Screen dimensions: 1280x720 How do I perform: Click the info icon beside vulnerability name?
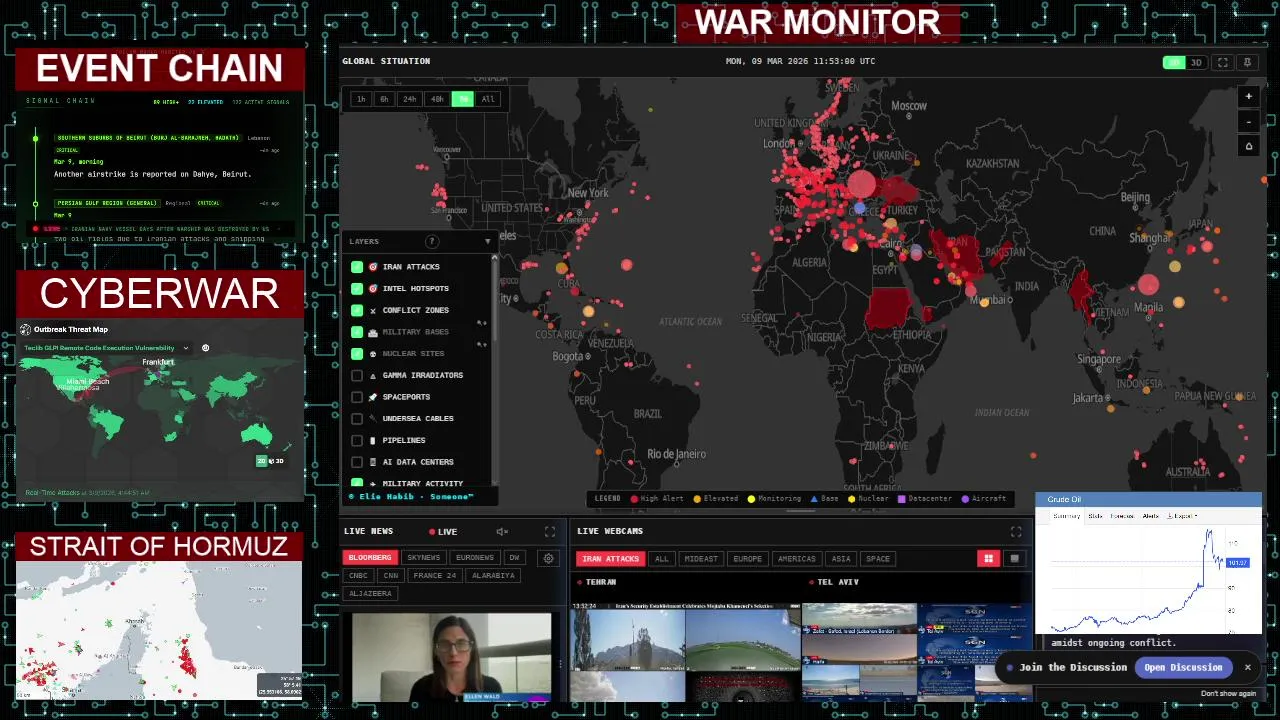click(x=205, y=348)
